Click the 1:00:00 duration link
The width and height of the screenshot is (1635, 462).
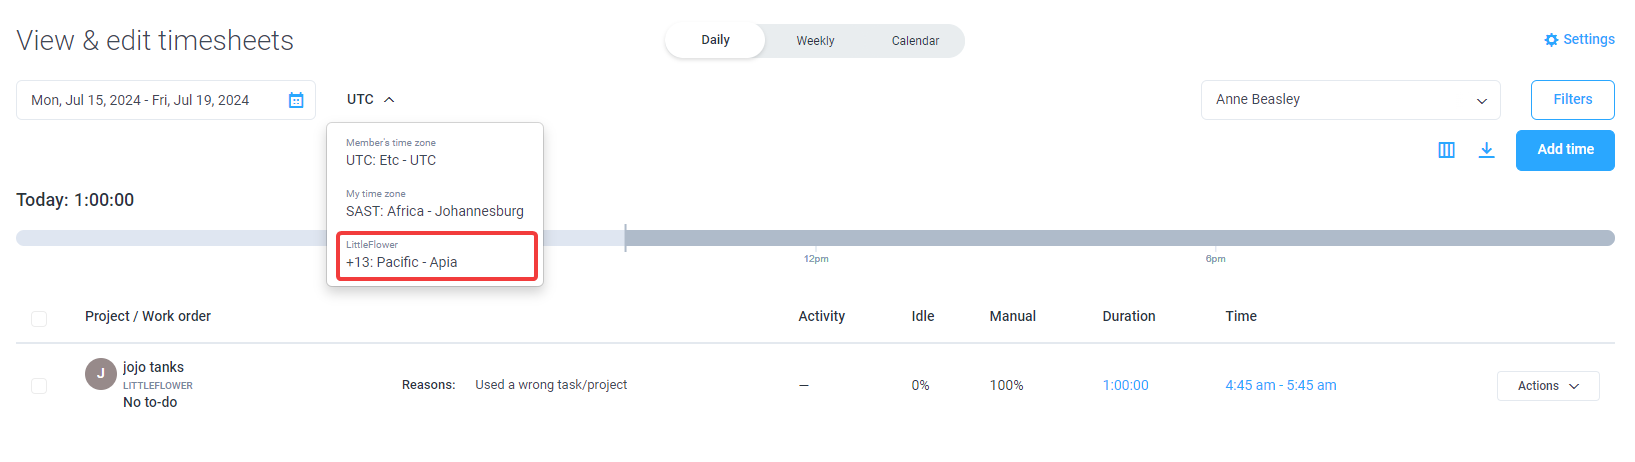click(1125, 385)
